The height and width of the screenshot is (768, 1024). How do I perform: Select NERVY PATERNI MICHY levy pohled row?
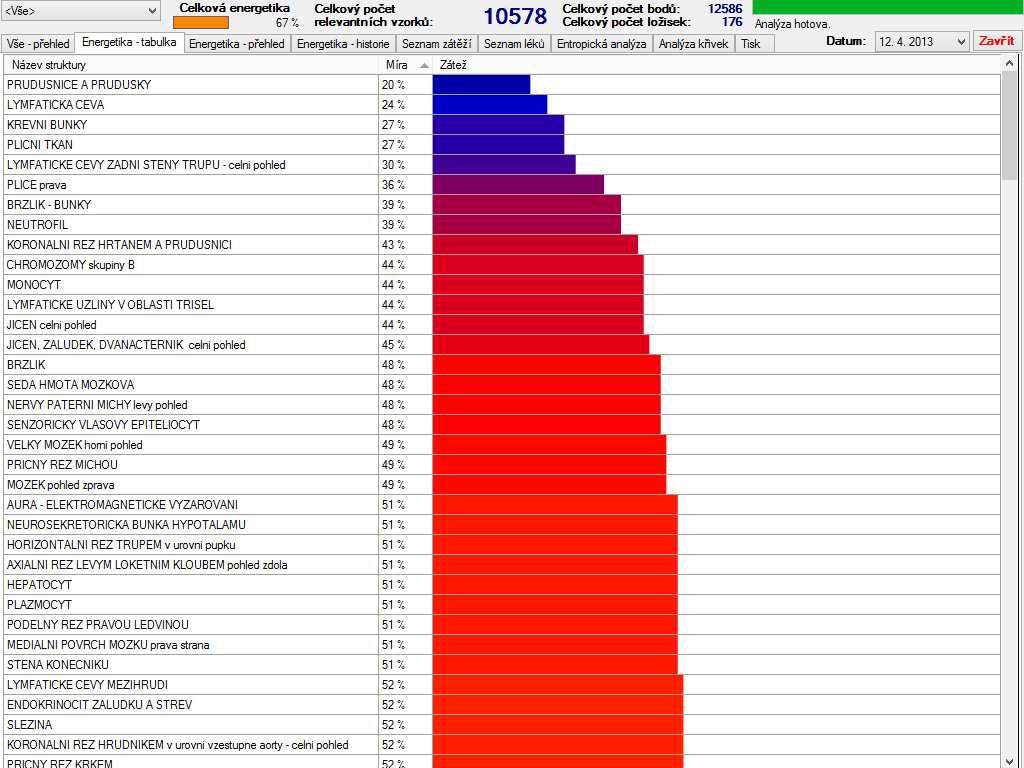(502, 405)
